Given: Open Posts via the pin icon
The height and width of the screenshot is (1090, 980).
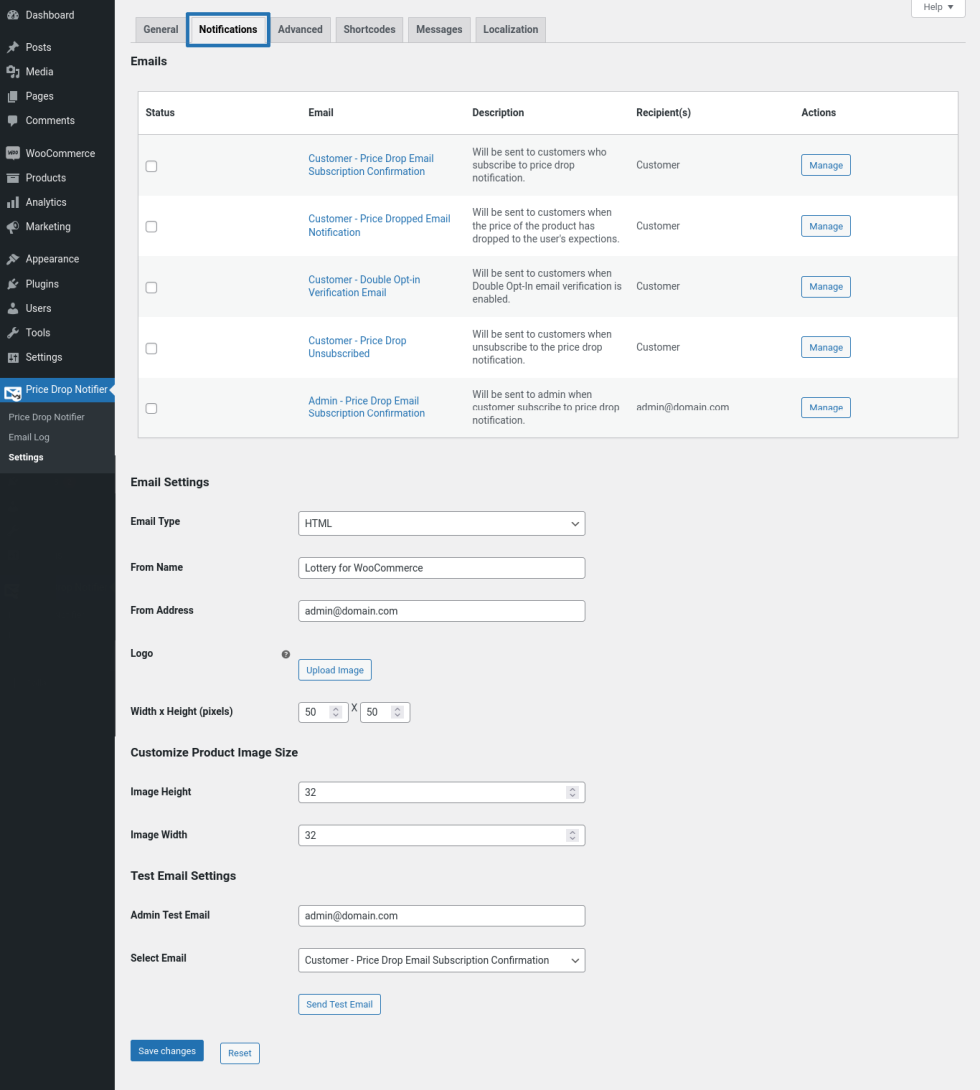Looking at the screenshot, I should pos(13,47).
